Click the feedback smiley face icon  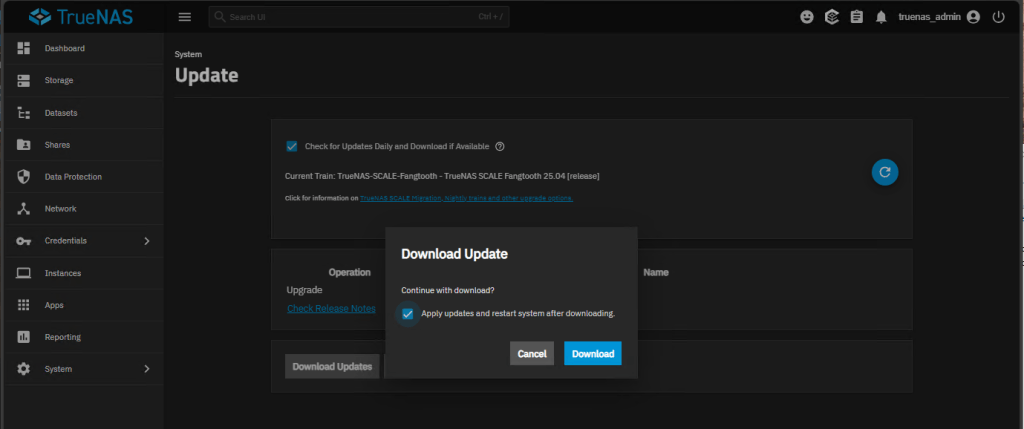click(808, 17)
